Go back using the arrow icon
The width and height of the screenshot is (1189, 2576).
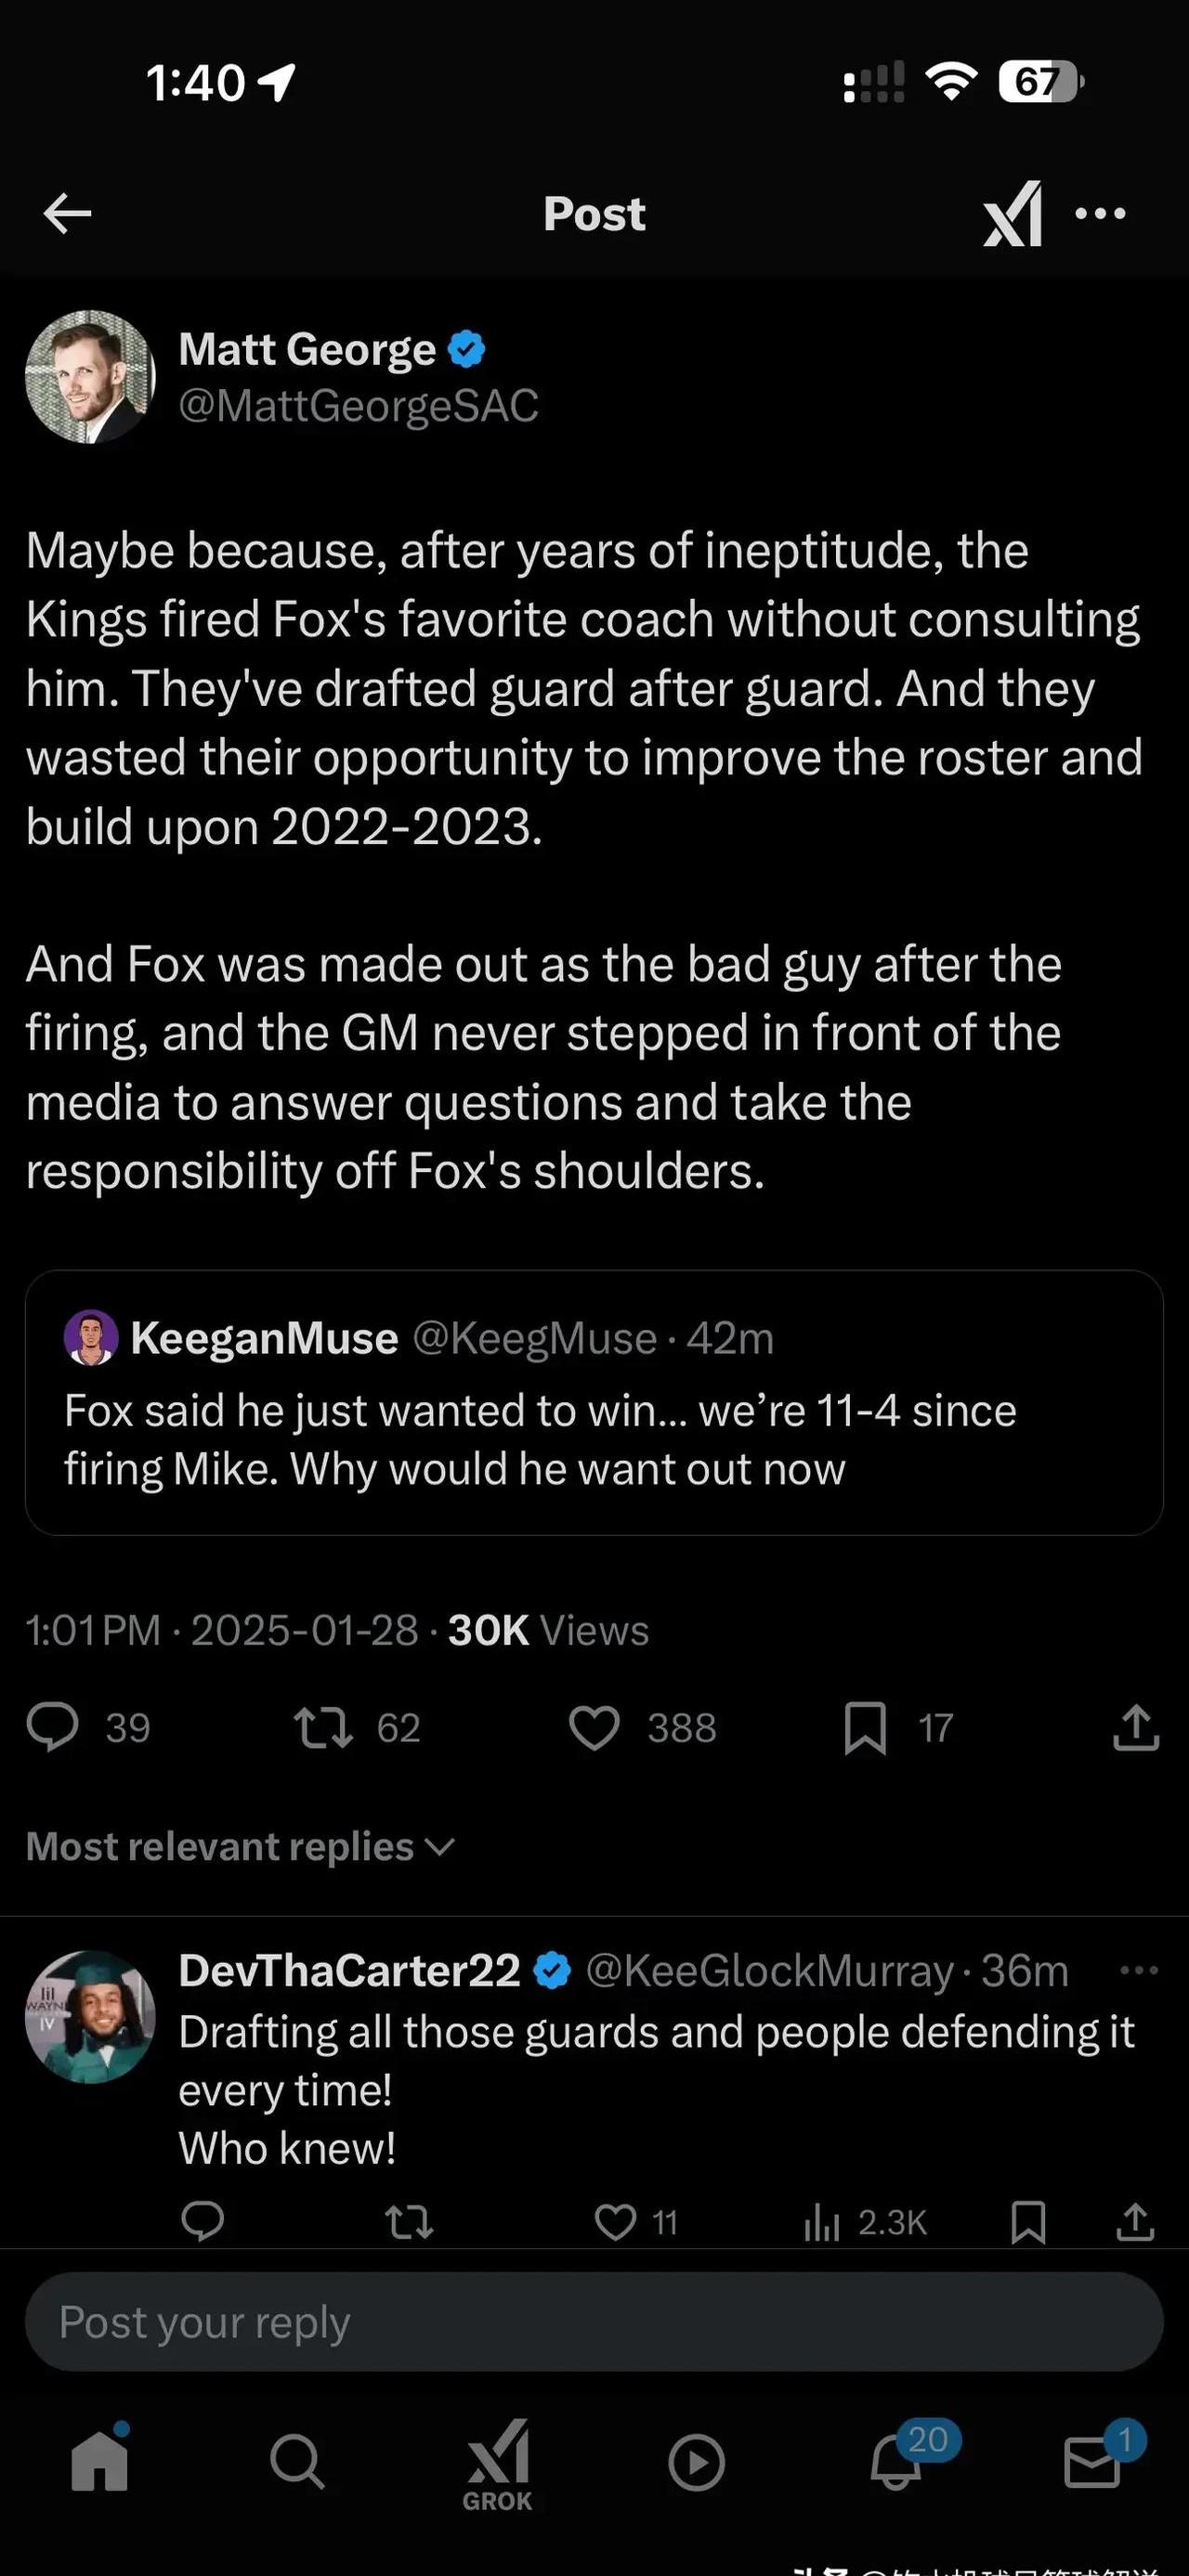[68, 213]
